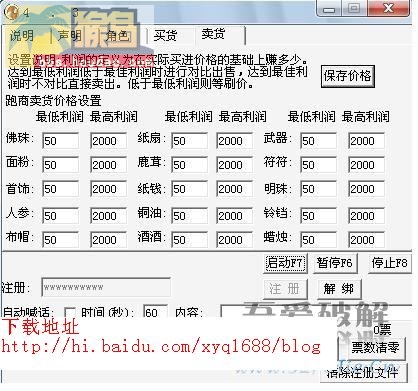418x391 pixels.
Task: Go to the 买货 tab
Action: pos(165,35)
